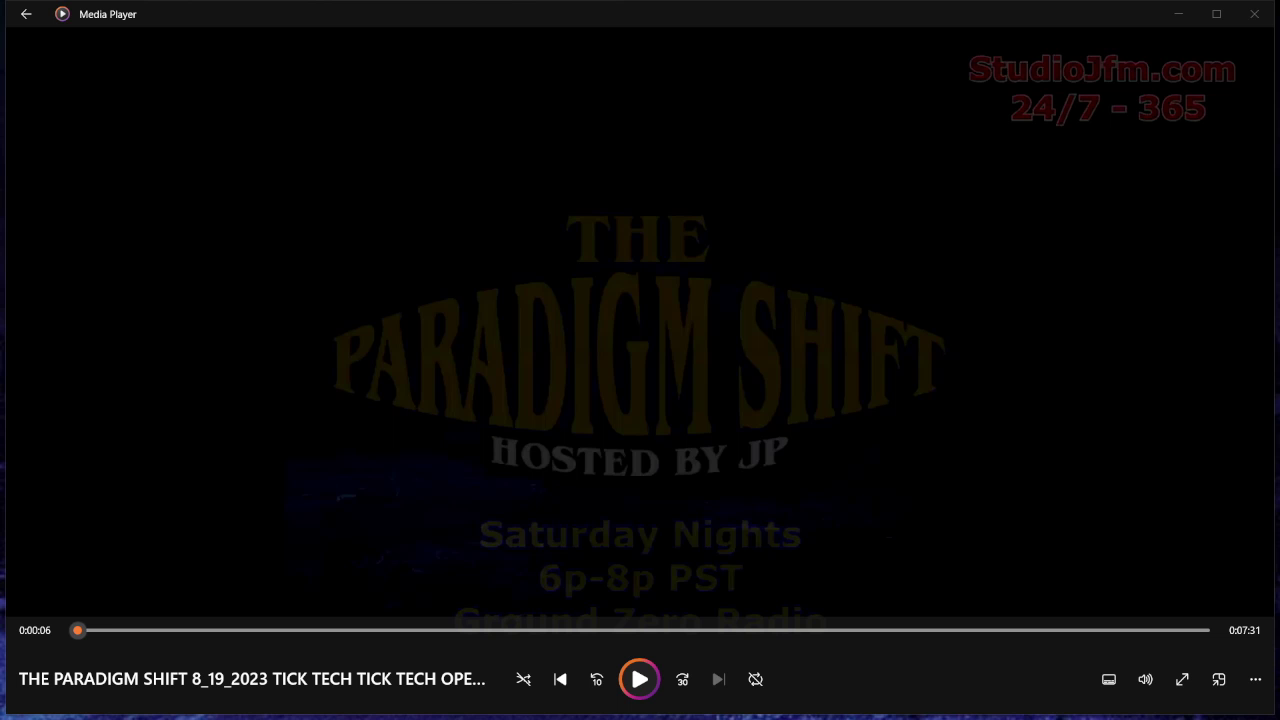1280x720 pixels.
Task: Toggle repeat mode
Action: point(756,679)
